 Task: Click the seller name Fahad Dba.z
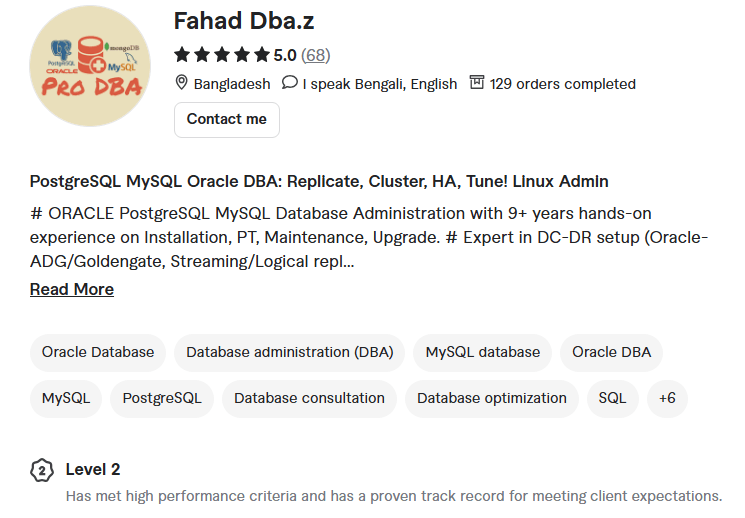click(x=244, y=21)
